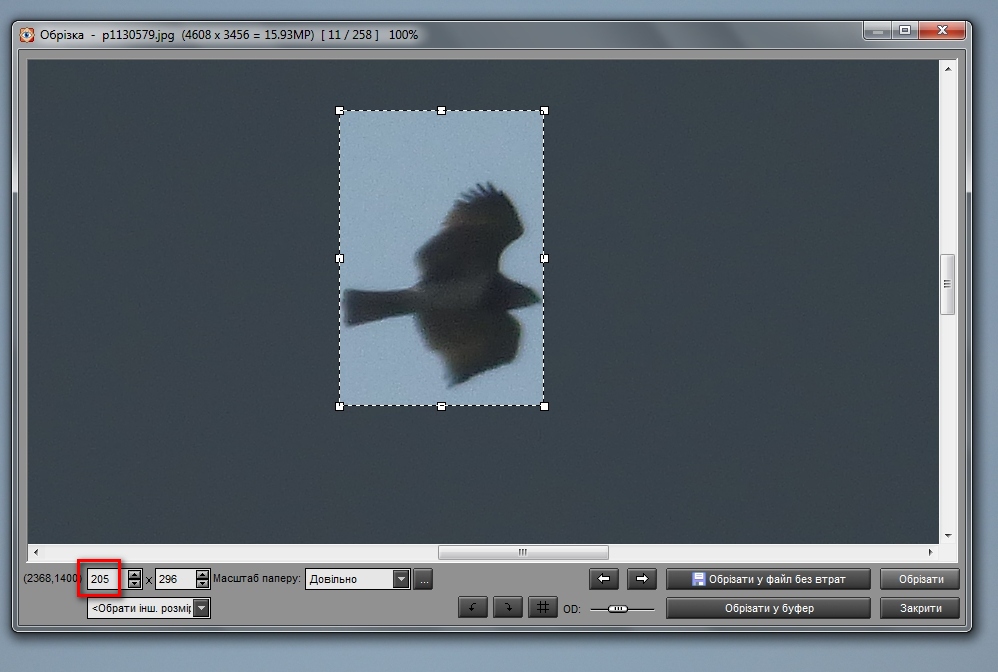Click the previous image left arrow button
The height and width of the screenshot is (672, 998).
click(604, 579)
